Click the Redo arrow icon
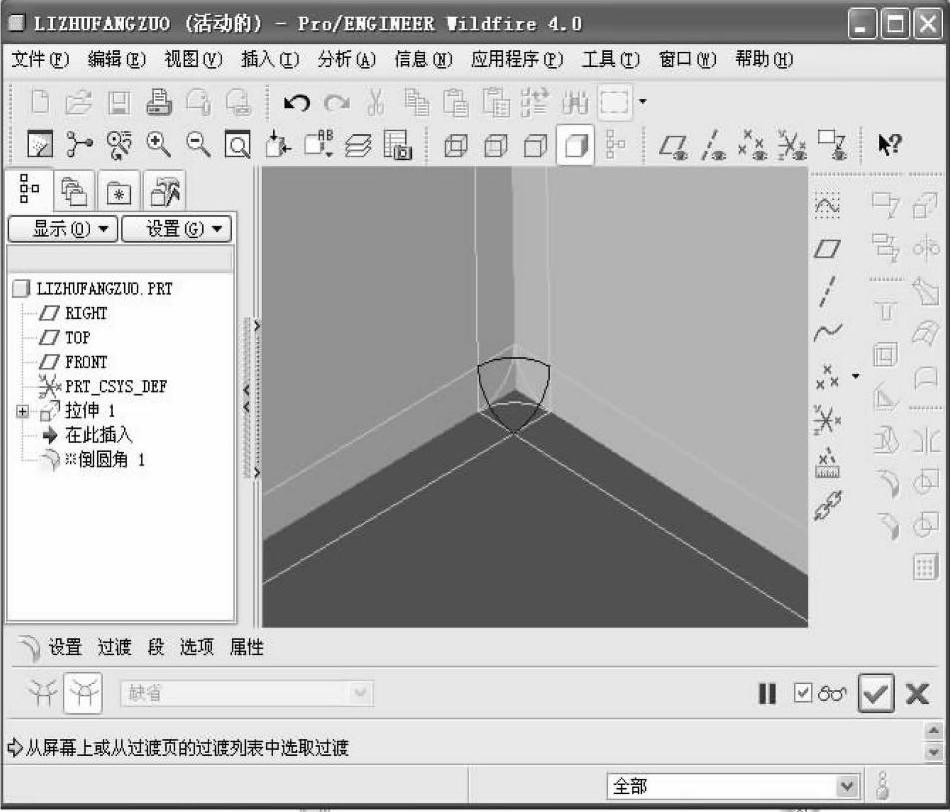 [x=337, y=102]
